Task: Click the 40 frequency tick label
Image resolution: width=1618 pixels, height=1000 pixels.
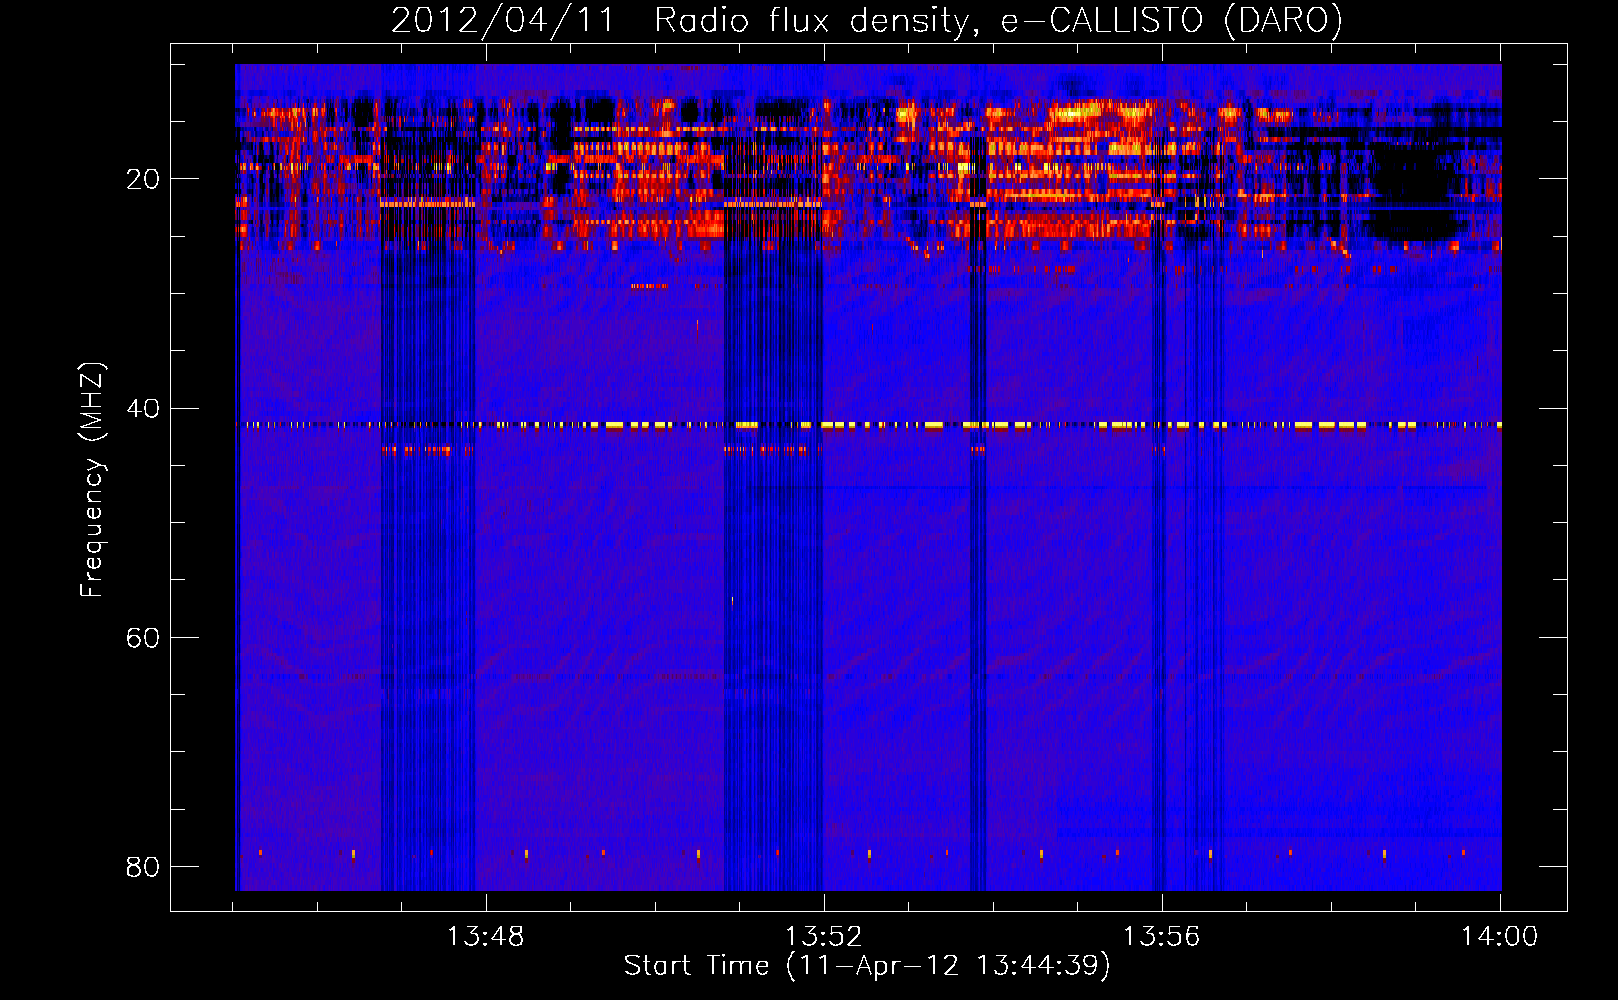Action: pyautogui.click(x=142, y=408)
